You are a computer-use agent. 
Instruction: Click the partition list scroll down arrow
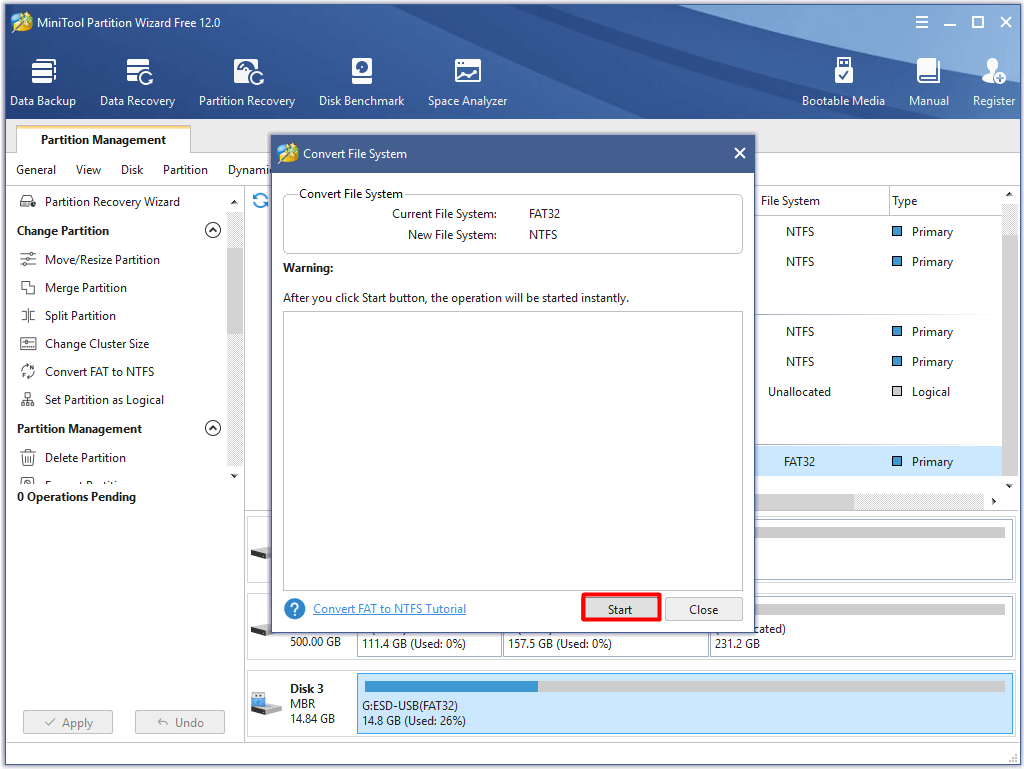tap(1009, 486)
